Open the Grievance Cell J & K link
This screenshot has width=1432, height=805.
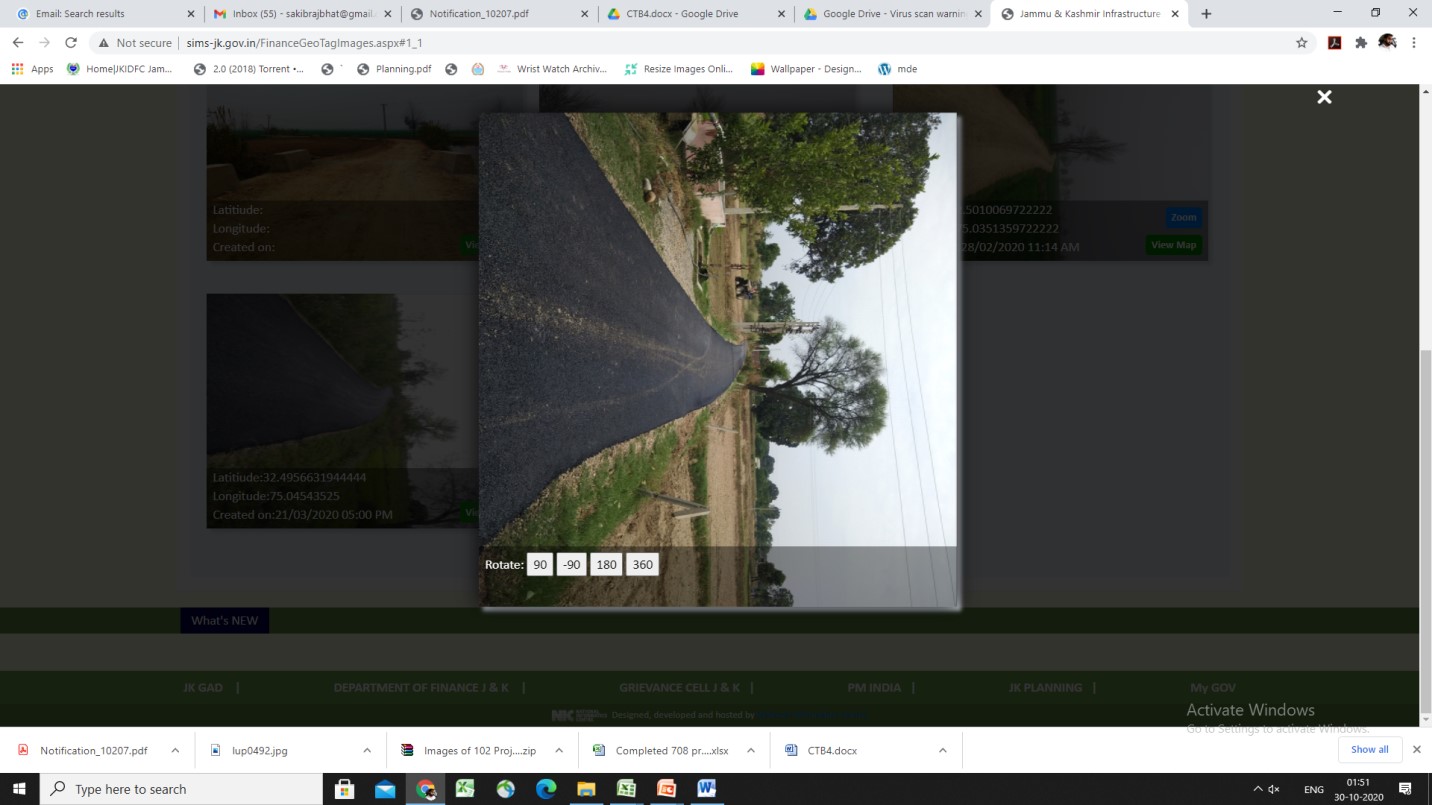tap(679, 687)
